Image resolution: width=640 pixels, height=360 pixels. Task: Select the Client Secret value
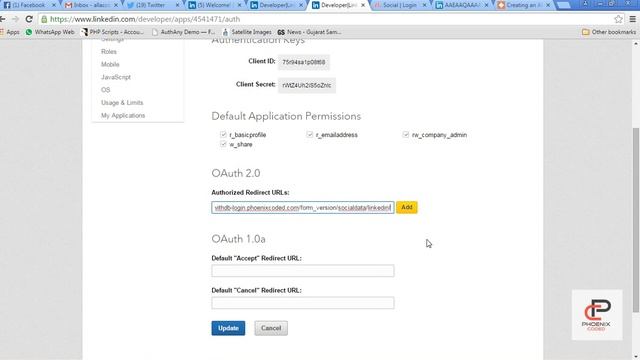307,85
